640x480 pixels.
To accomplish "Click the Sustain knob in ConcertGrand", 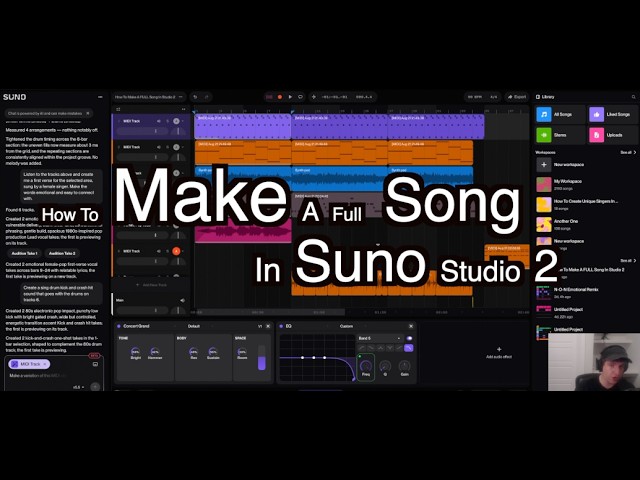I will (x=213, y=351).
